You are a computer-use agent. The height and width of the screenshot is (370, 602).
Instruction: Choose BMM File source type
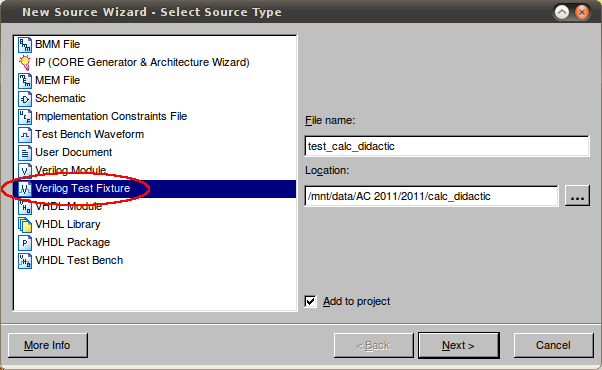pyautogui.click(x=58, y=45)
